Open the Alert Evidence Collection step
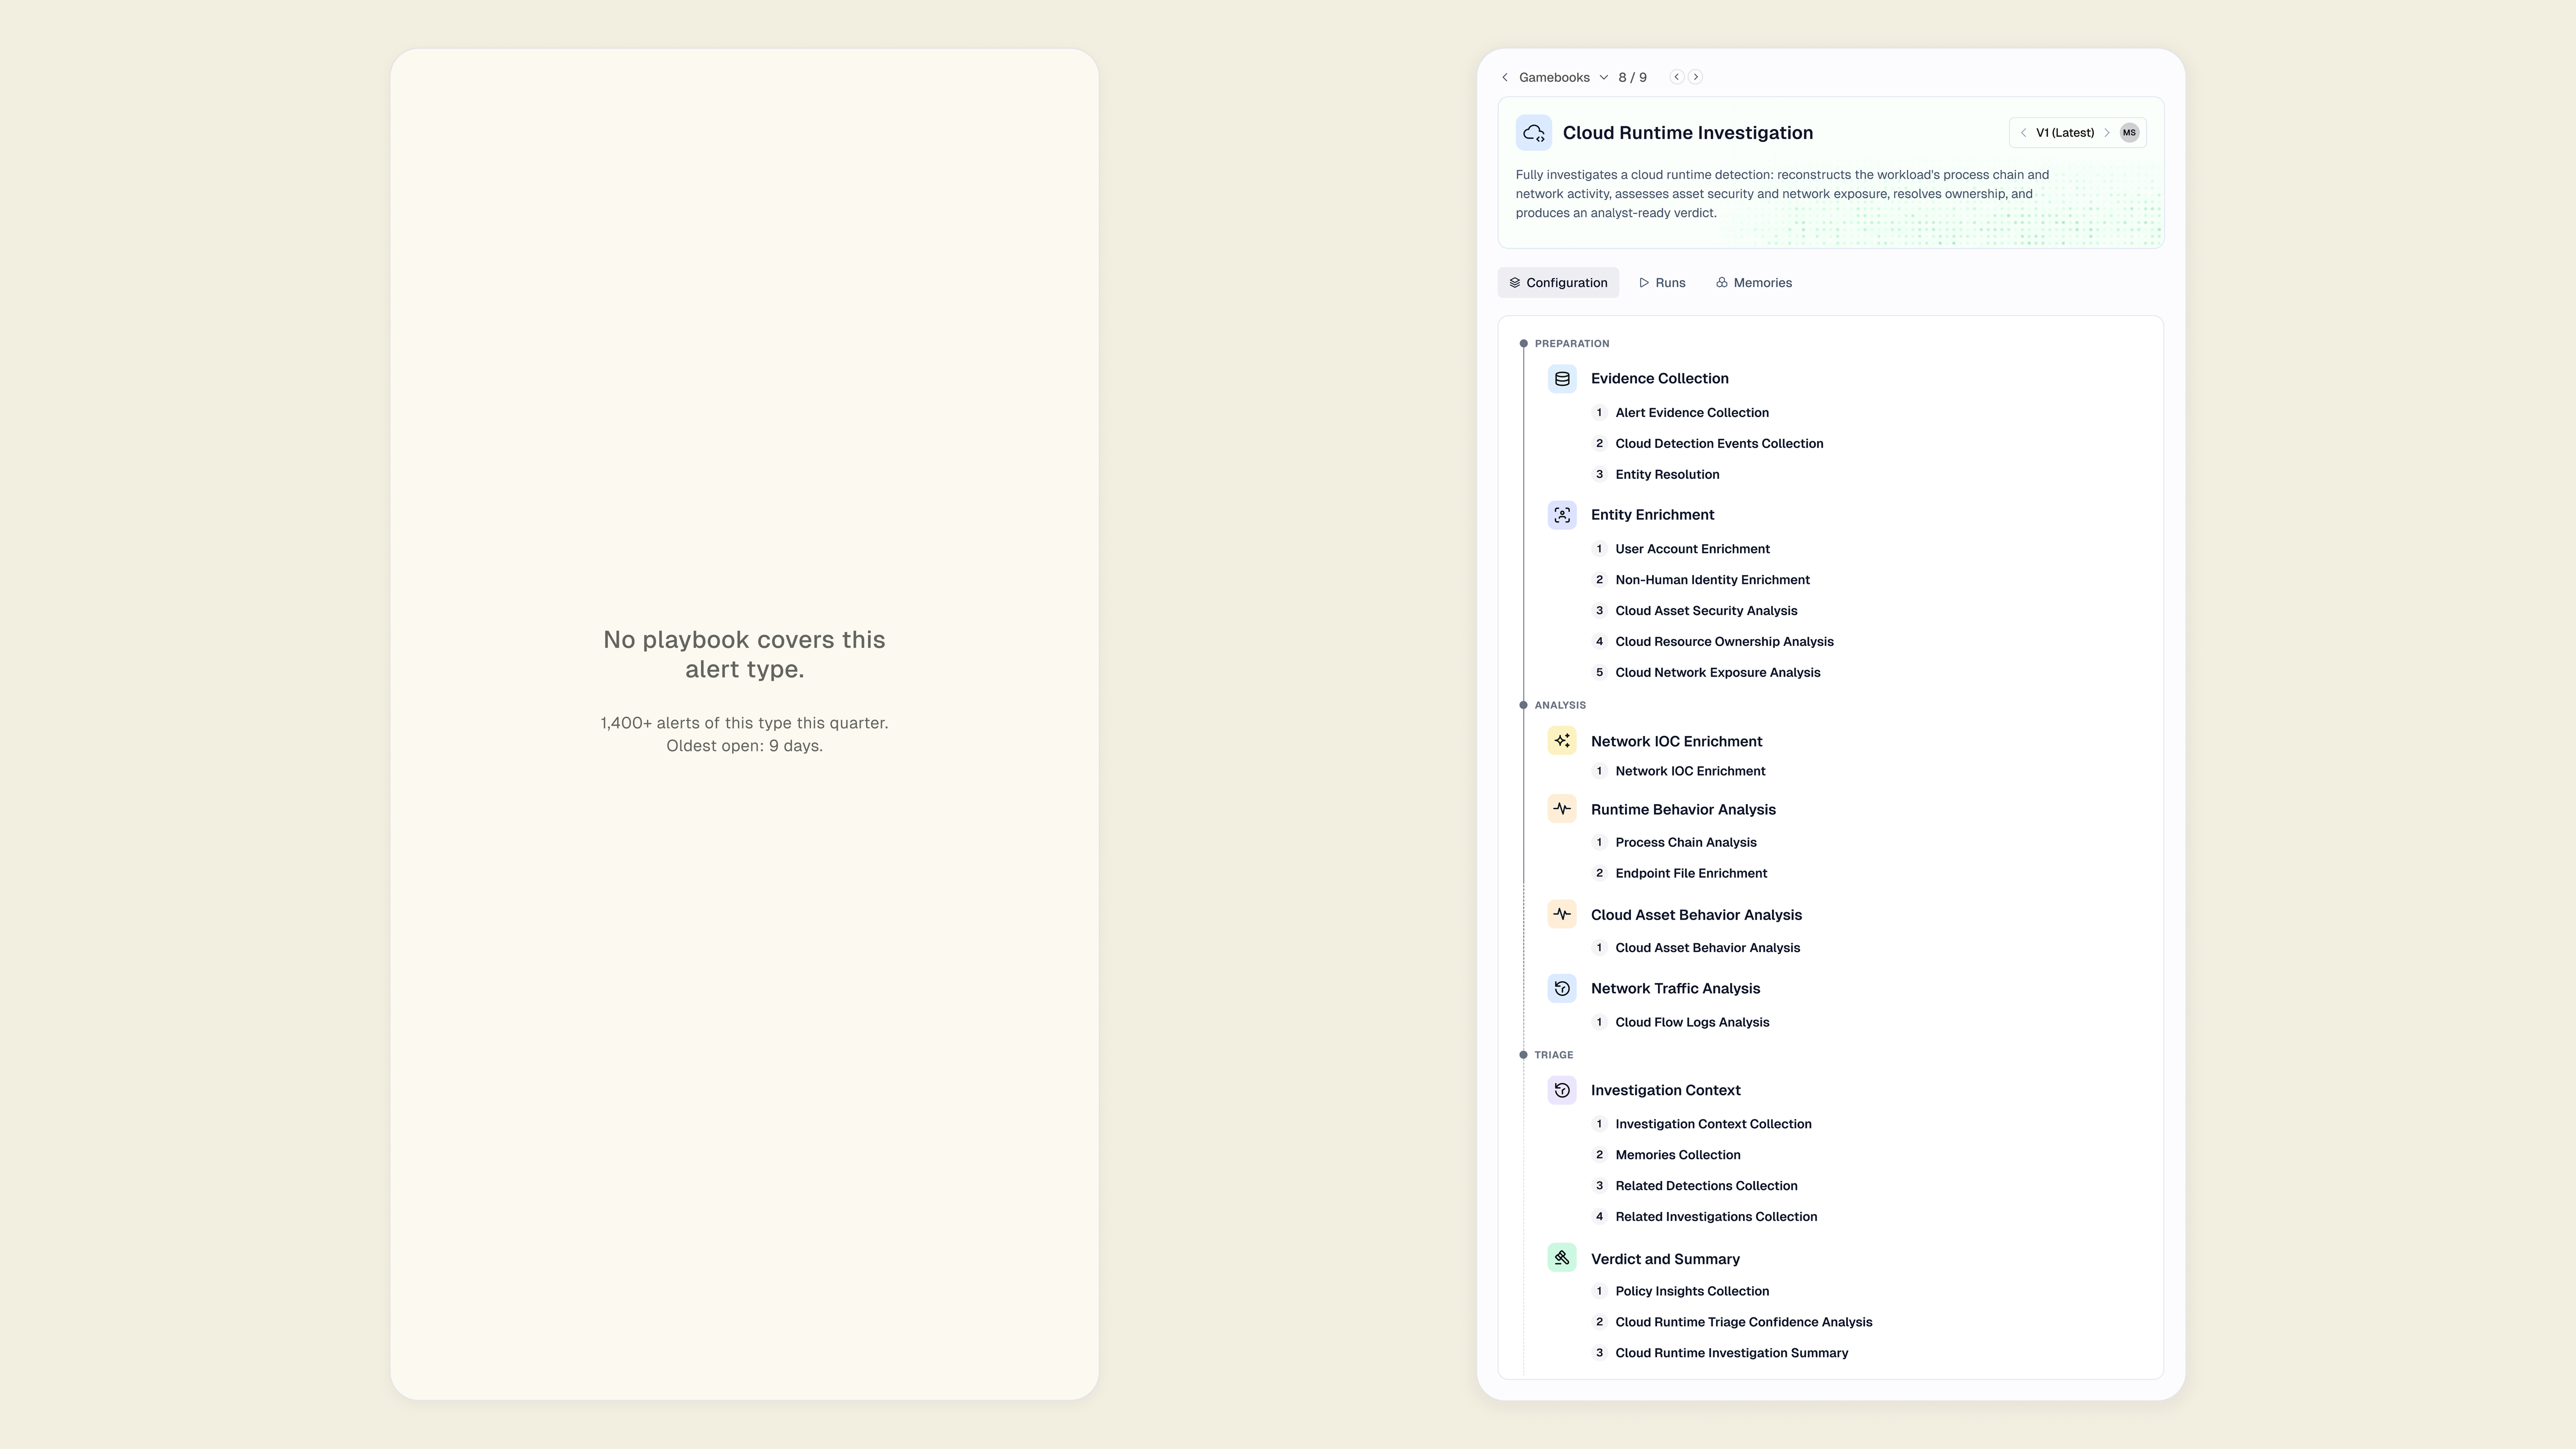Image resolution: width=2576 pixels, height=1449 pixels. point(1692,413)
